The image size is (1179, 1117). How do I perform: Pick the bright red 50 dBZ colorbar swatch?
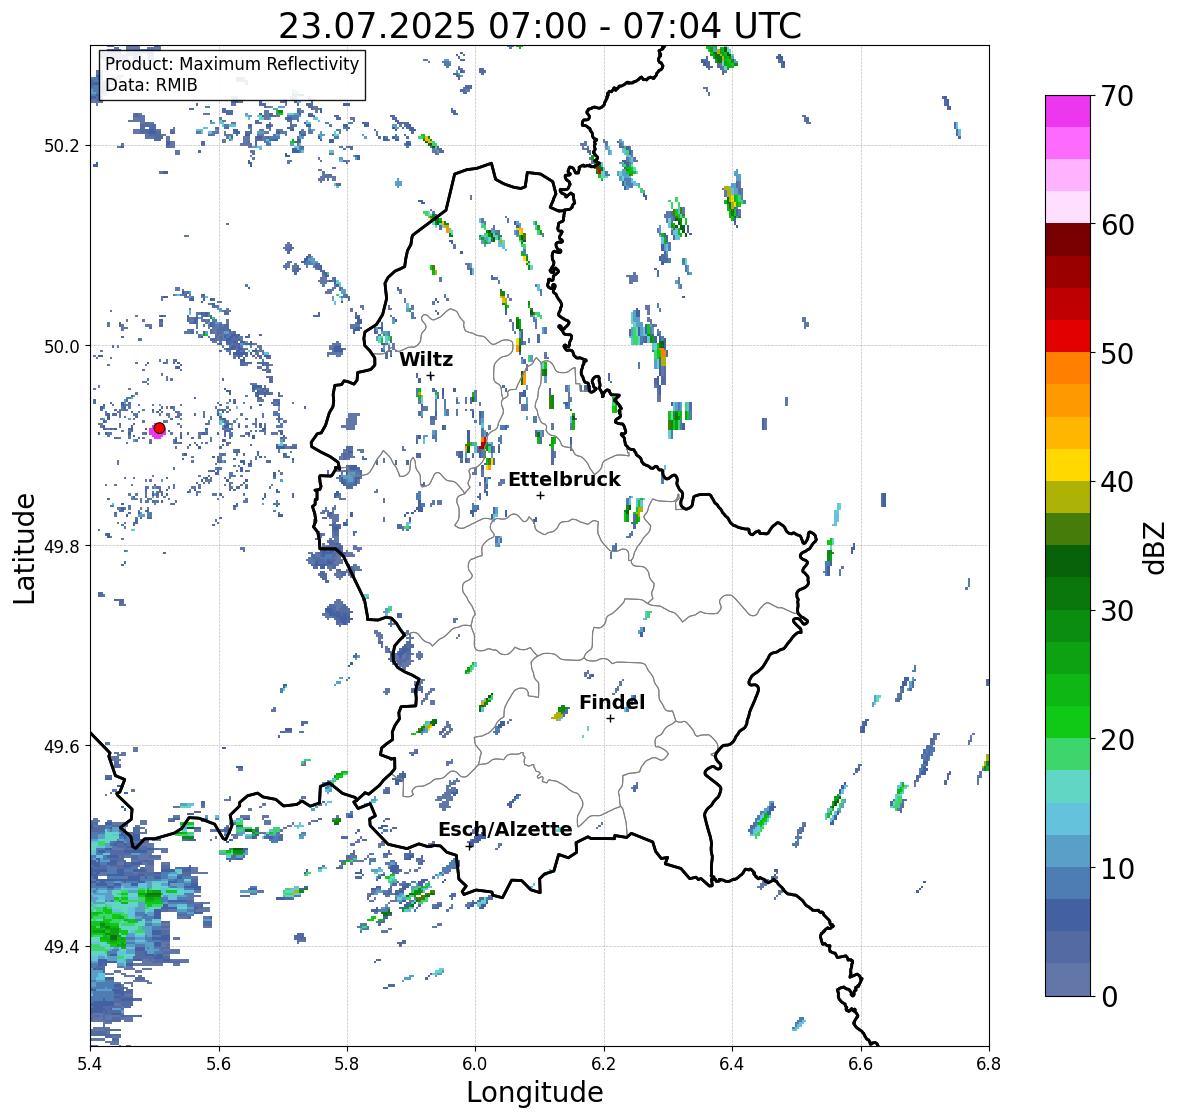pyautogui.click(x=1068, y=336)
